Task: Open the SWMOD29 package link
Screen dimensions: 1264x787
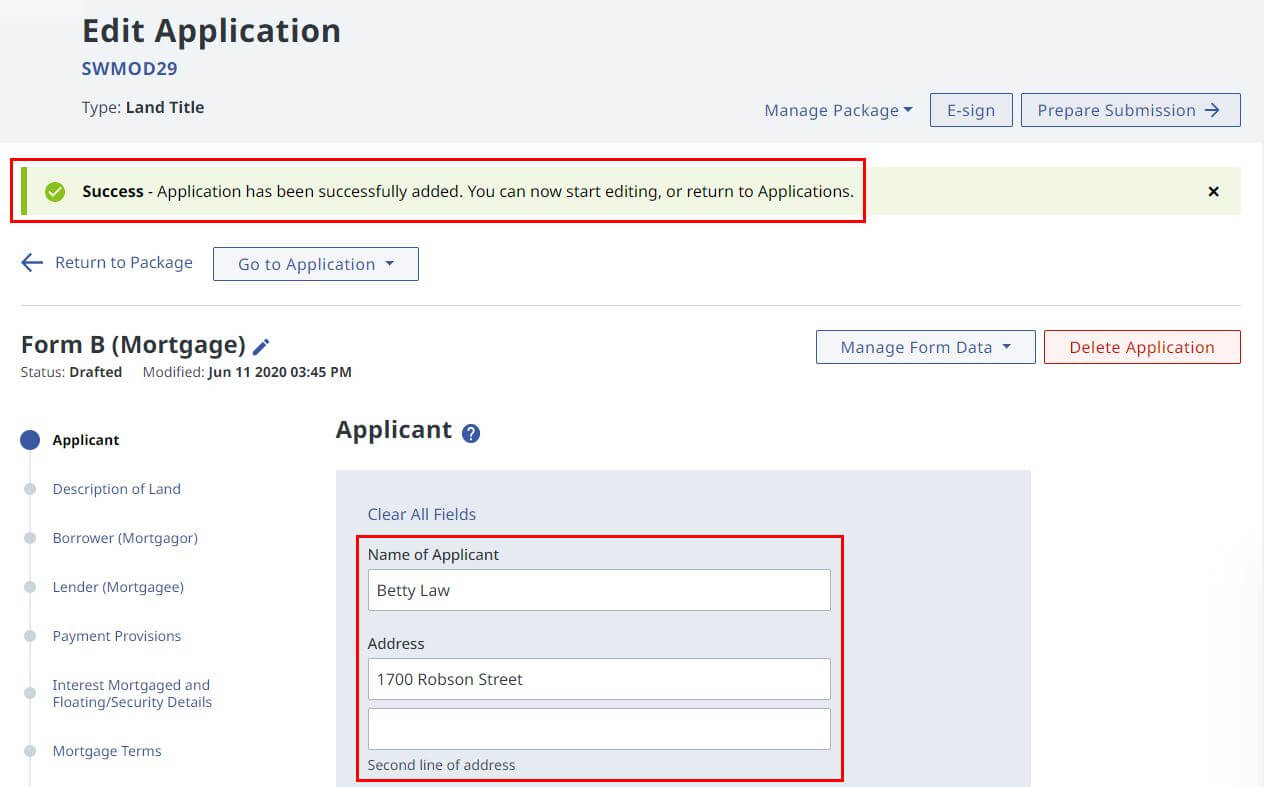Action: (130, 69)
